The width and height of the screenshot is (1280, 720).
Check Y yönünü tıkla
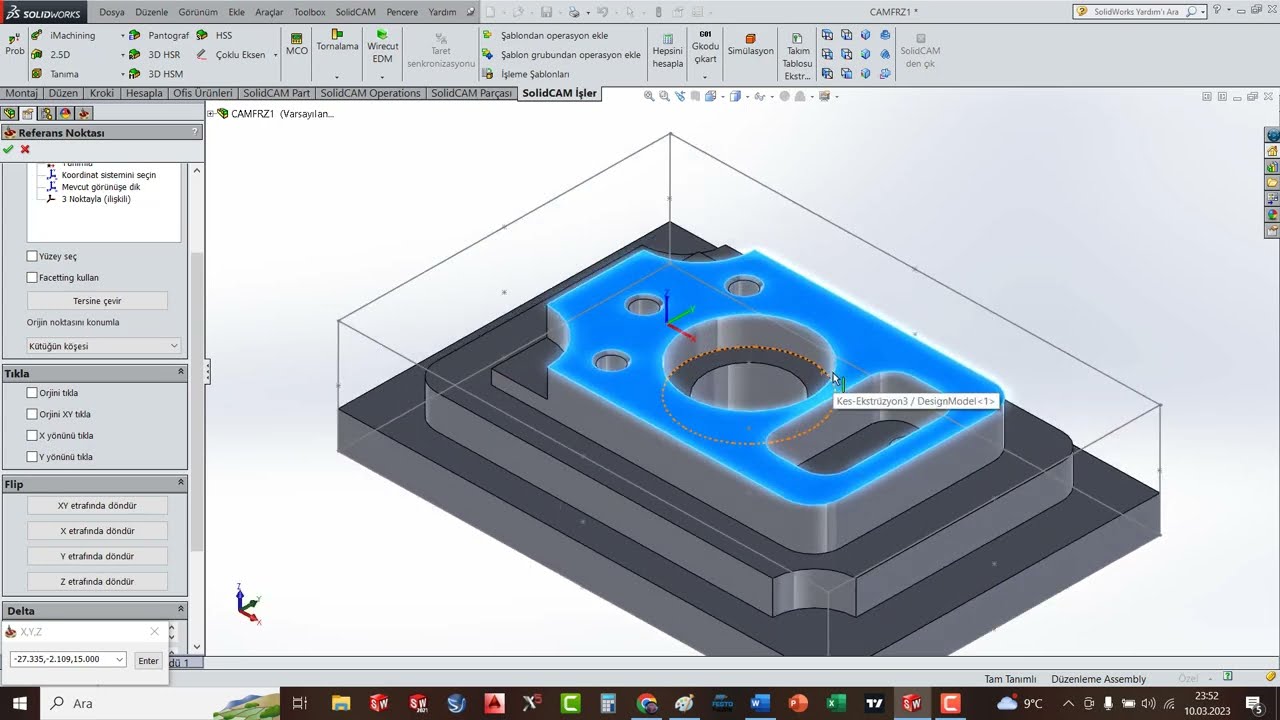point(32,456)
